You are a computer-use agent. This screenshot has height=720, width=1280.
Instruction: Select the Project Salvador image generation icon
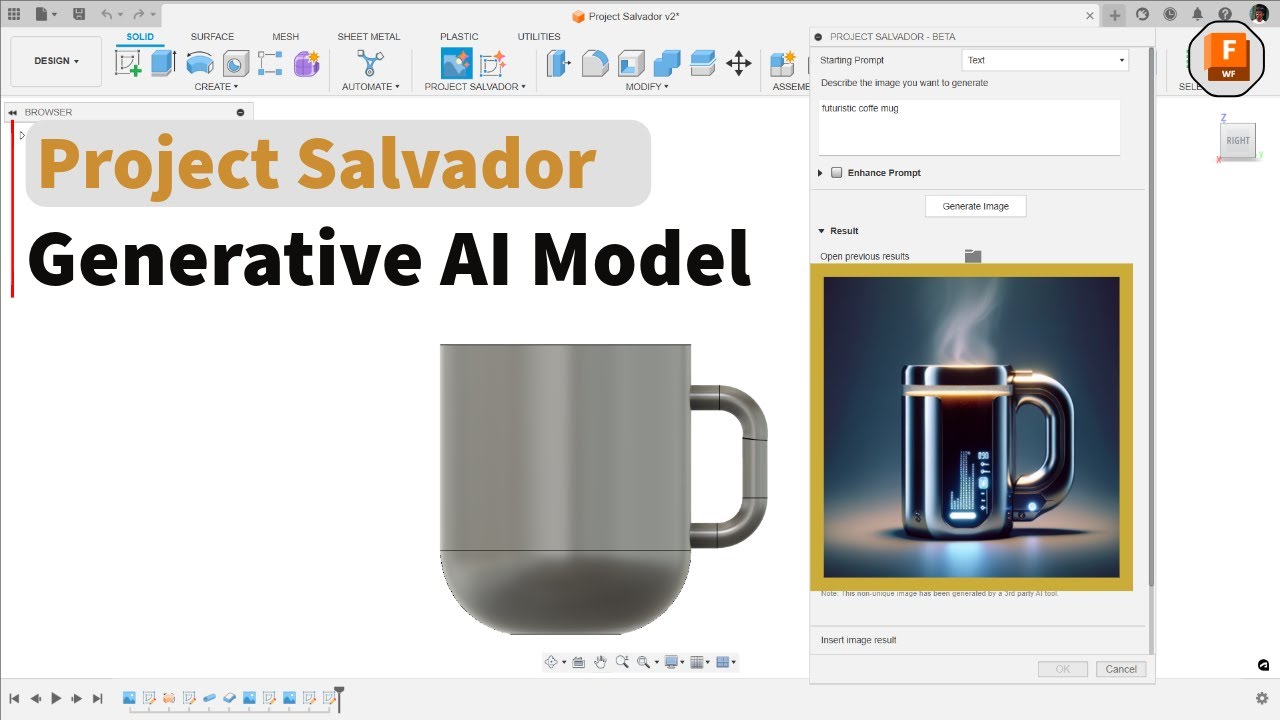(457, 63)
